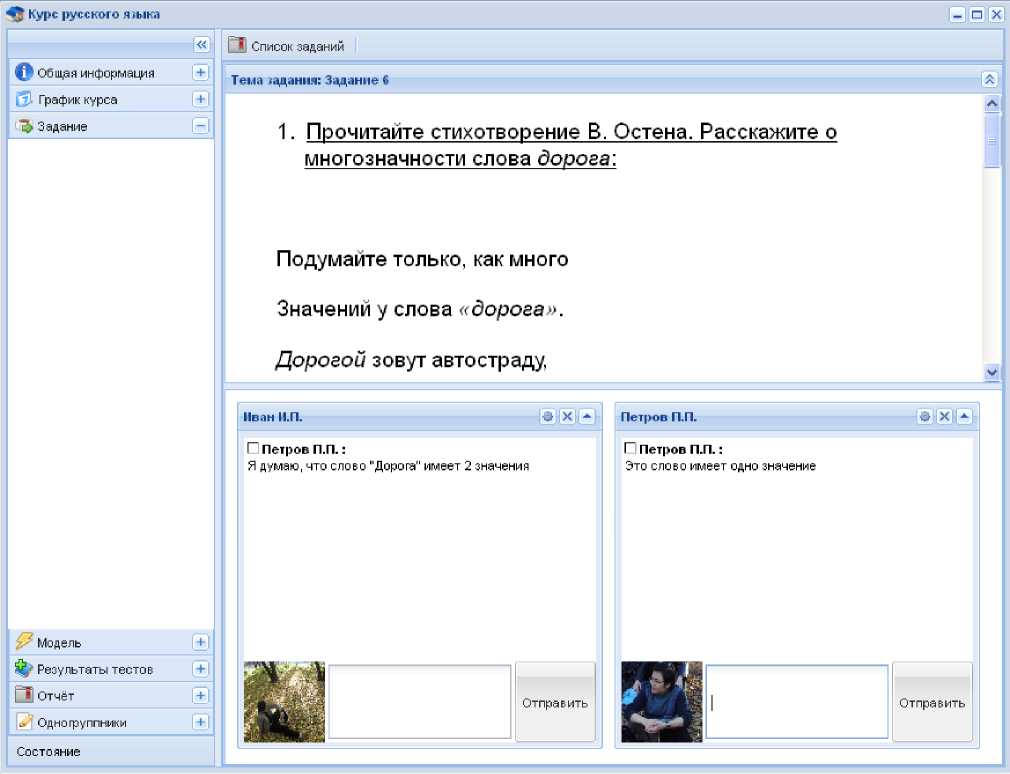Collapse the Задание section
The width and height of the screenshot is (1010, 774).
pos(200,126)
